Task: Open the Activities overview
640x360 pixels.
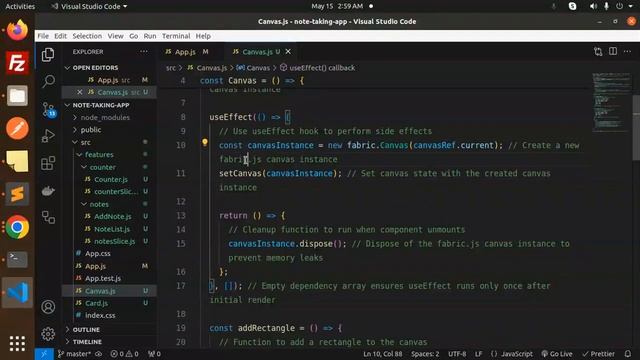Action: (x=20, y=6)
